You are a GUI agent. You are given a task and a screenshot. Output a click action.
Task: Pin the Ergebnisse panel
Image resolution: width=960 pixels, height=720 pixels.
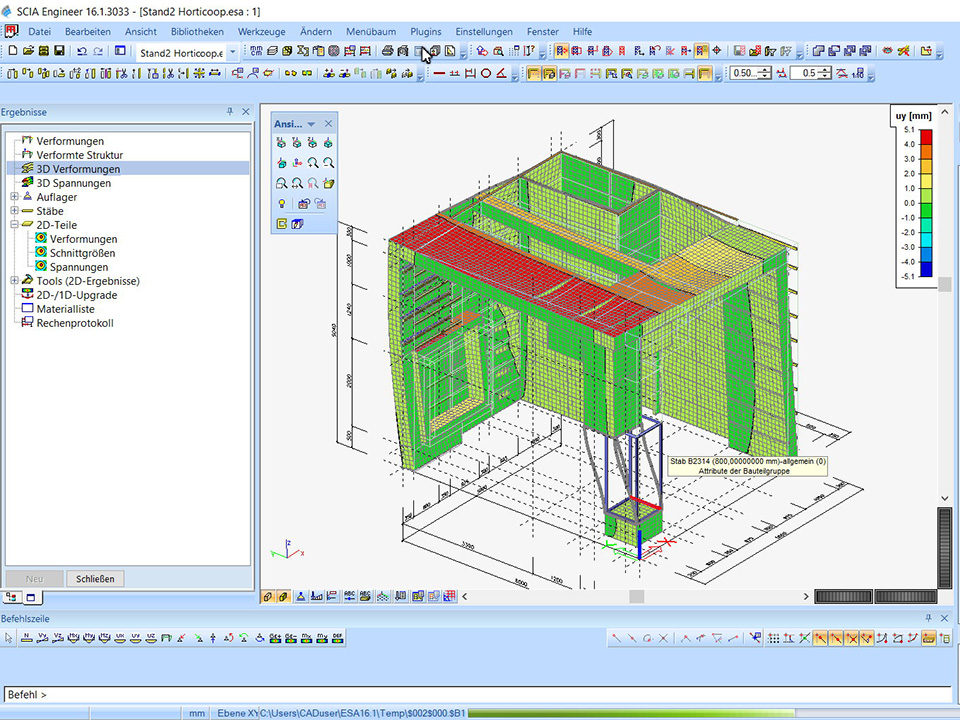[230, 112]
